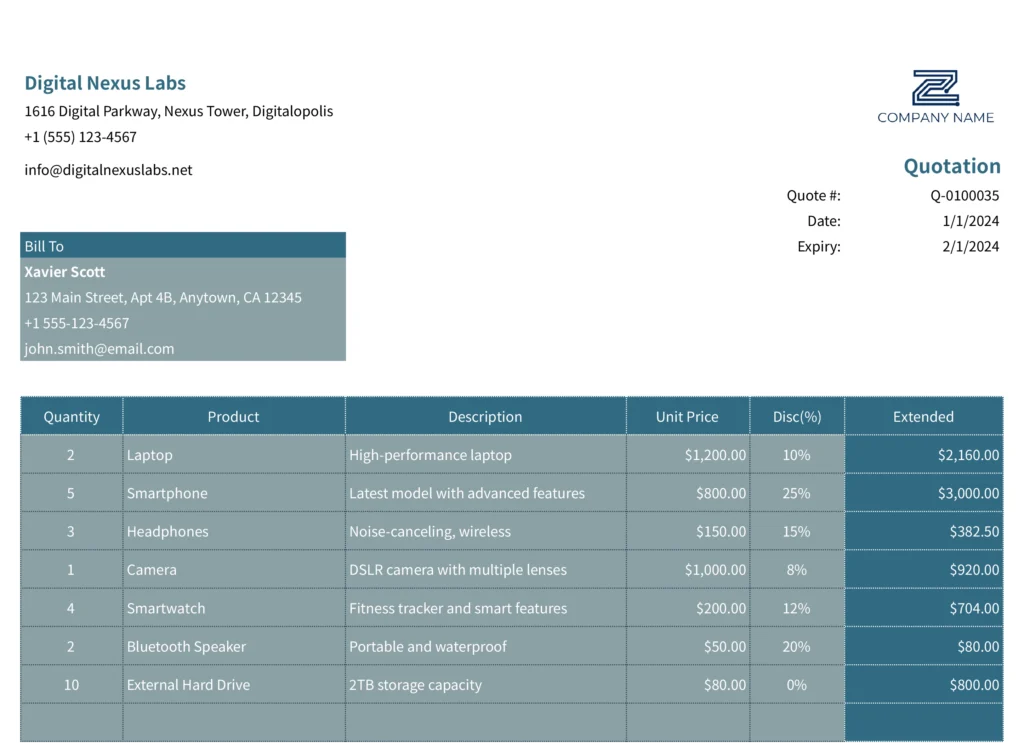The image size is (1024, 743).
Task: Click the Smartphone quantity 5 cell
Action: 71,493
